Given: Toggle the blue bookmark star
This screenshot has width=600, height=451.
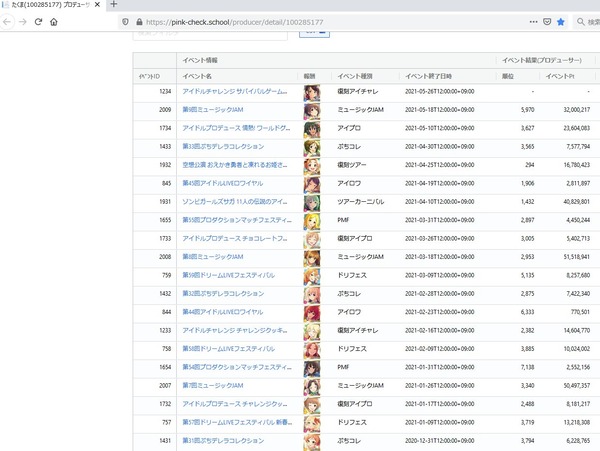Looking at the screenshot, I should 561,22.
